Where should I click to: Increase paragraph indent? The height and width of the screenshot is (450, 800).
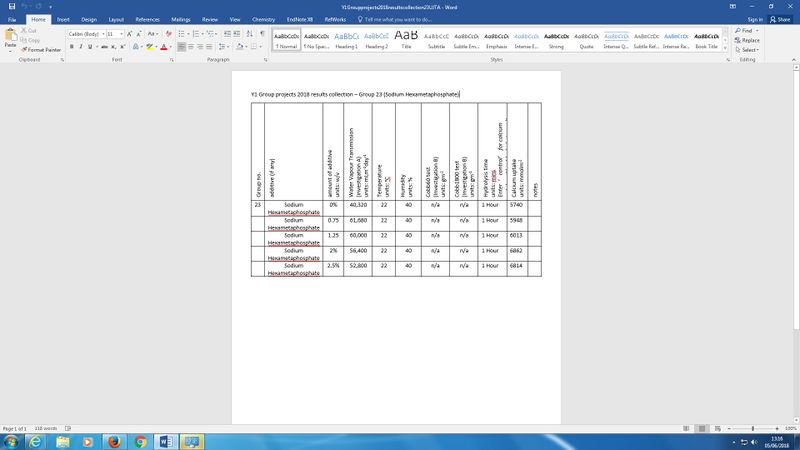[x=237, y=34]
